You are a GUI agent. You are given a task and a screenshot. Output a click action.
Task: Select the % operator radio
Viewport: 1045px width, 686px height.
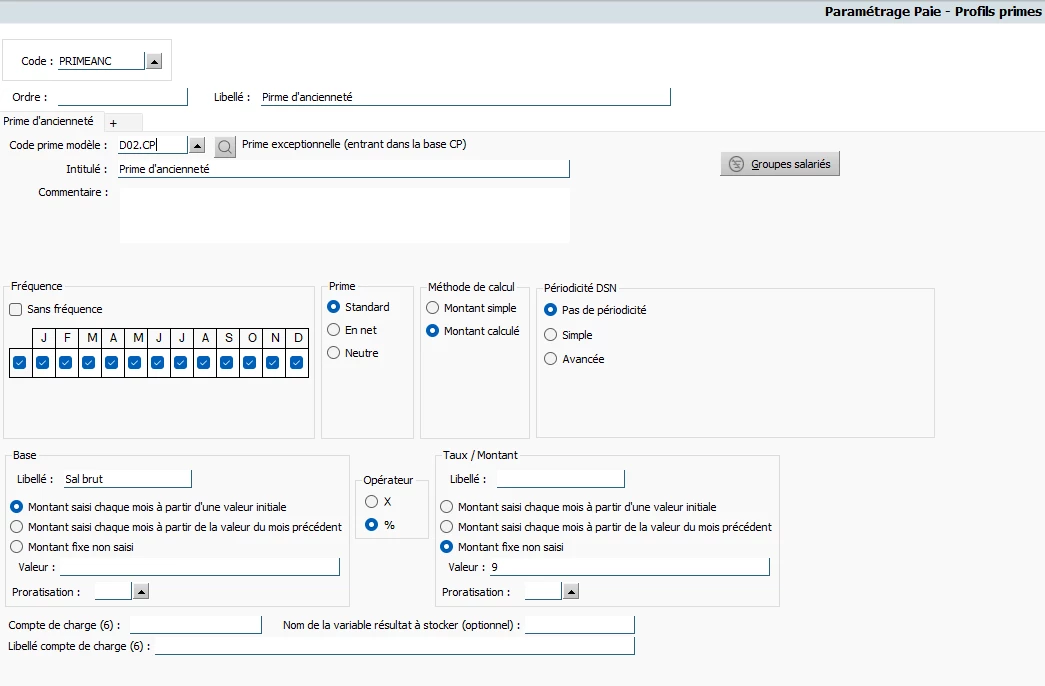tap(372, 525)
